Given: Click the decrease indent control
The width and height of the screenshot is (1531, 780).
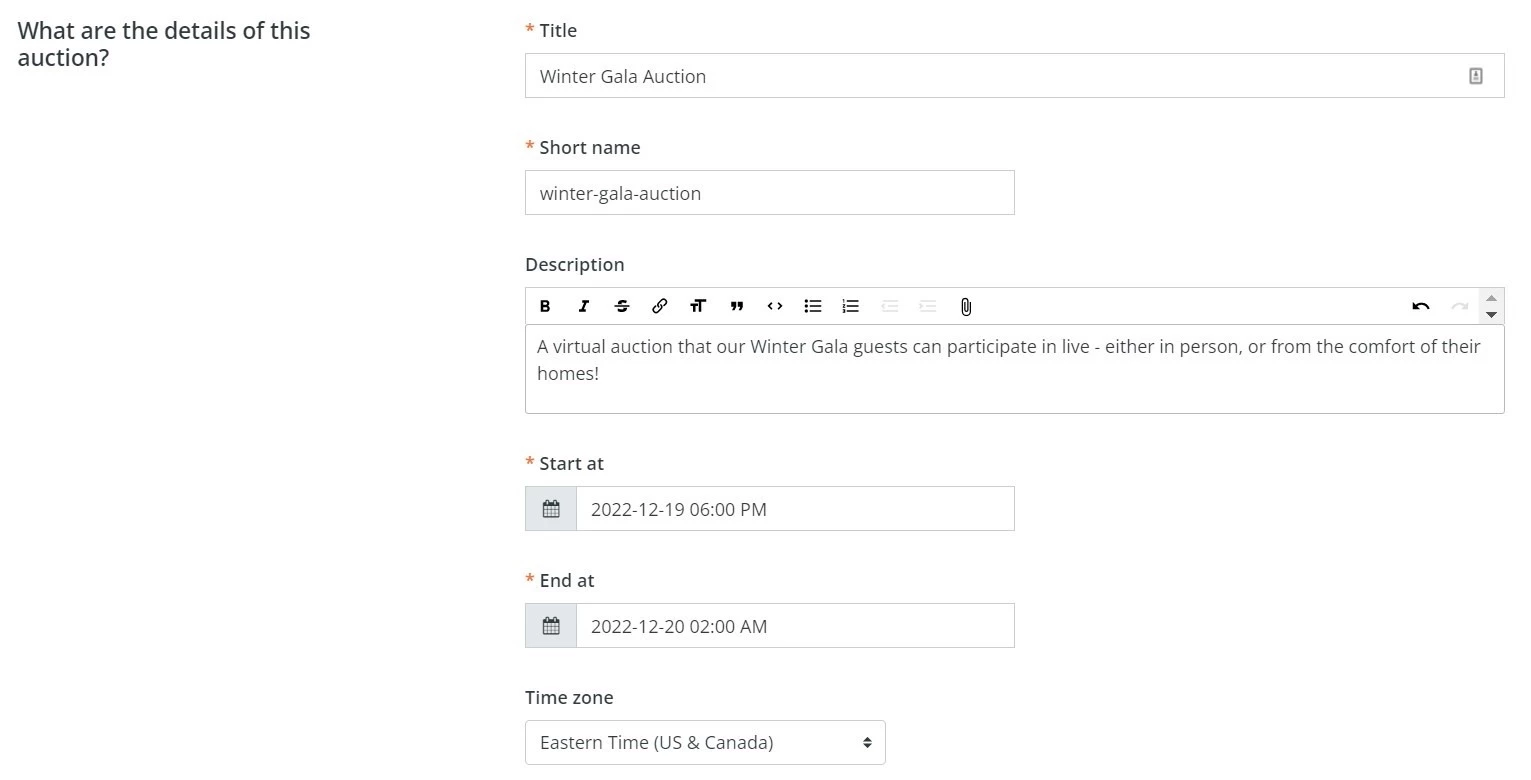Looking at the screenshot, I should pyautogui.click(x=889, y=306).
